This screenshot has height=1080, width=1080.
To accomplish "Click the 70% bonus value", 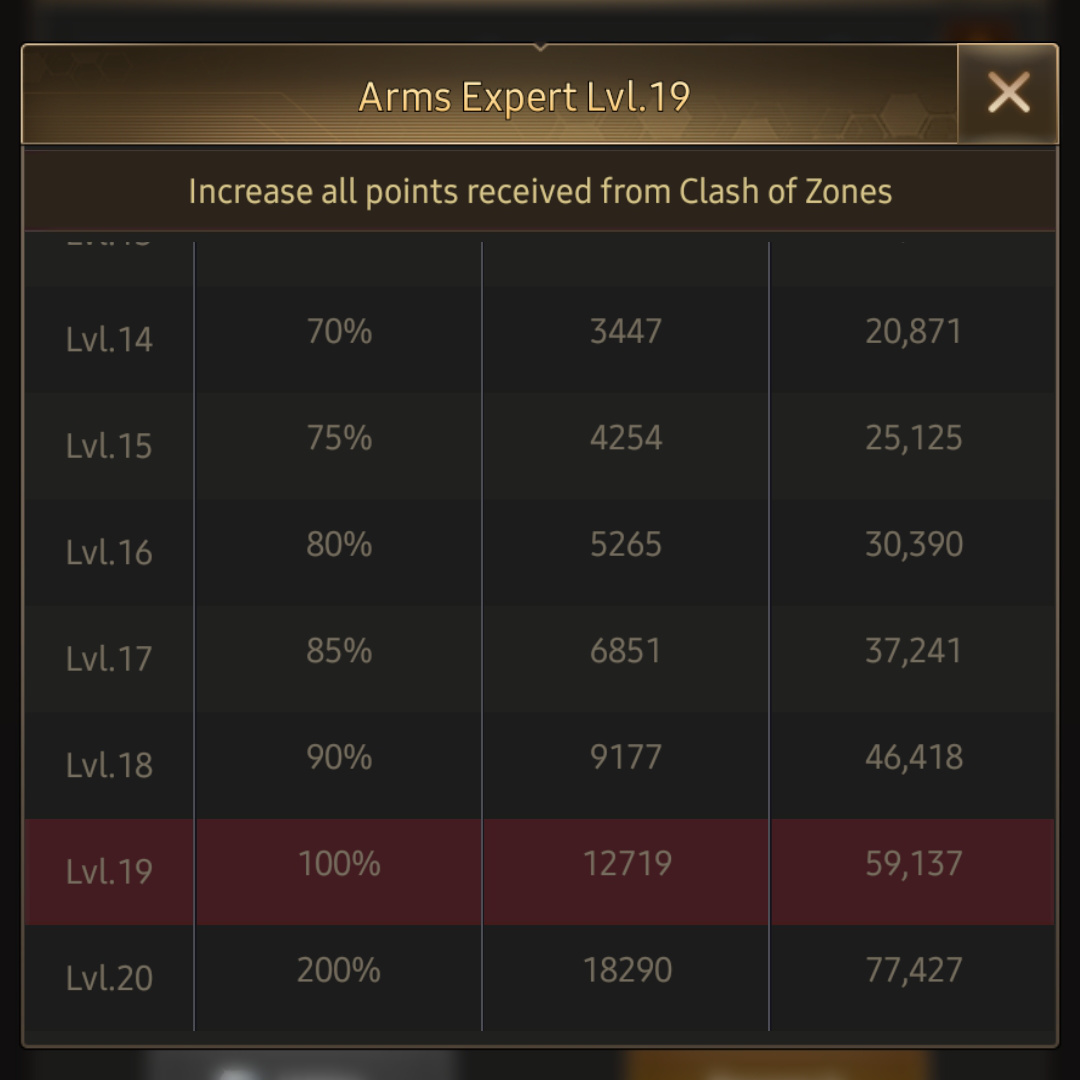I will point(339,331).
